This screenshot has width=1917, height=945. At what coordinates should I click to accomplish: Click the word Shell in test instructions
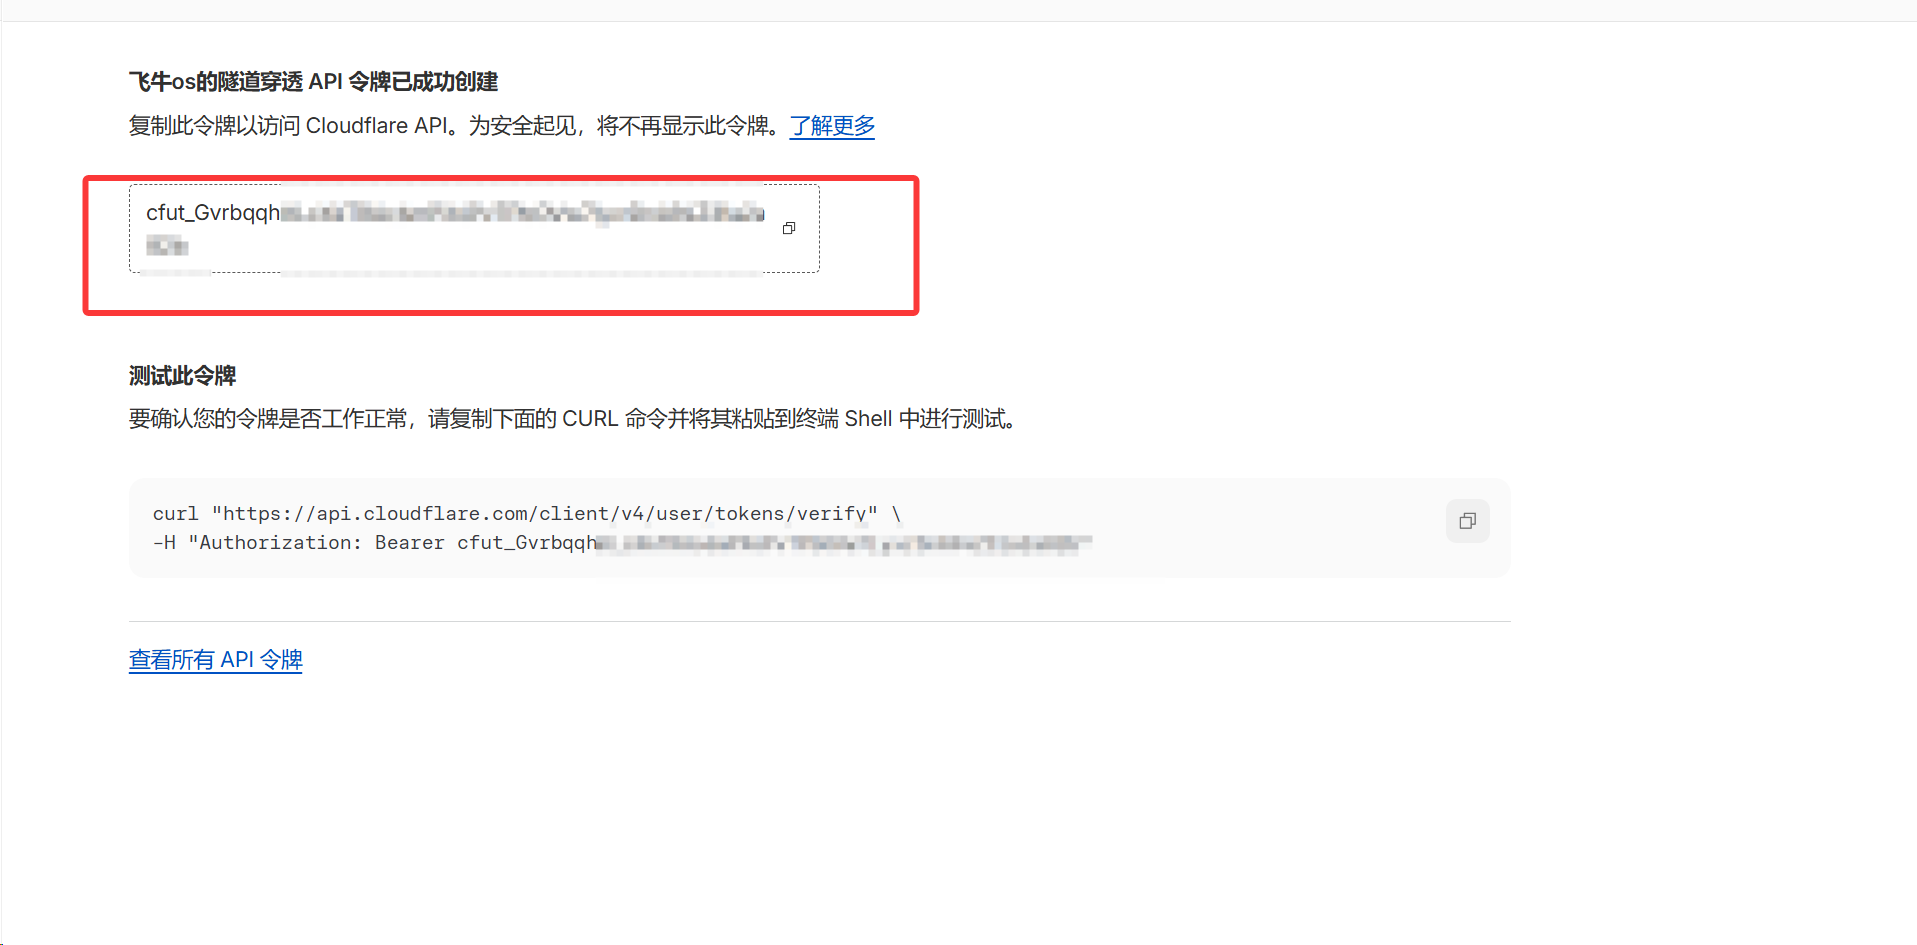point(868,419)
